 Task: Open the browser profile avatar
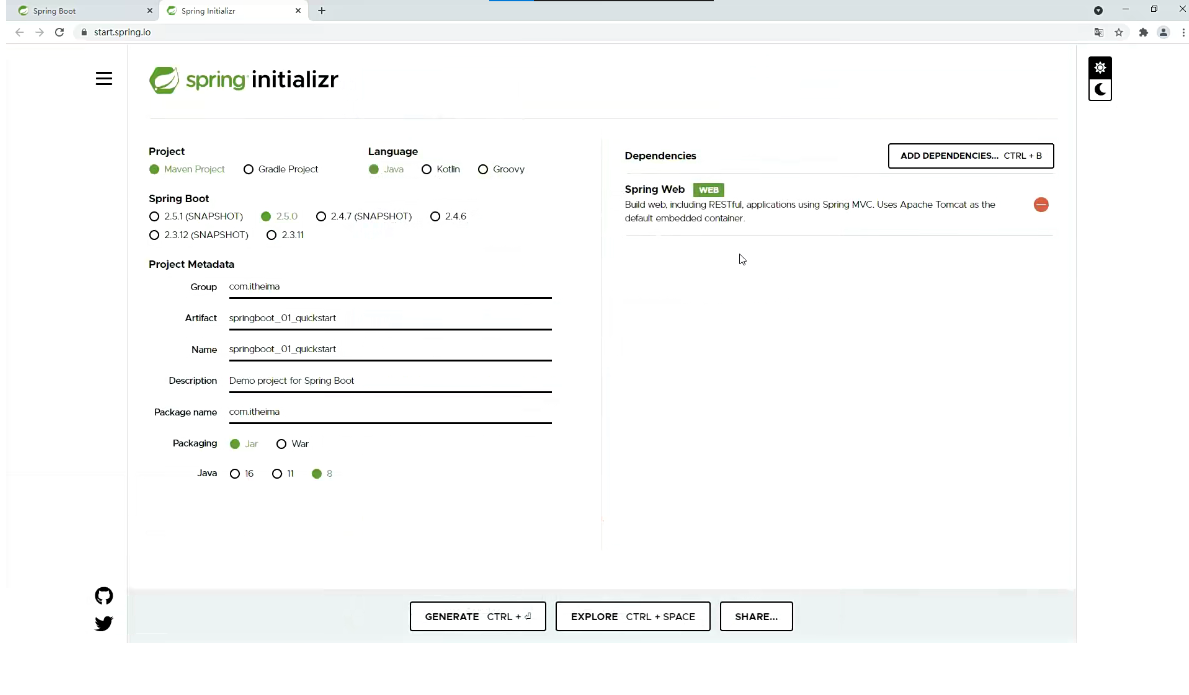tap(1163, 32)
